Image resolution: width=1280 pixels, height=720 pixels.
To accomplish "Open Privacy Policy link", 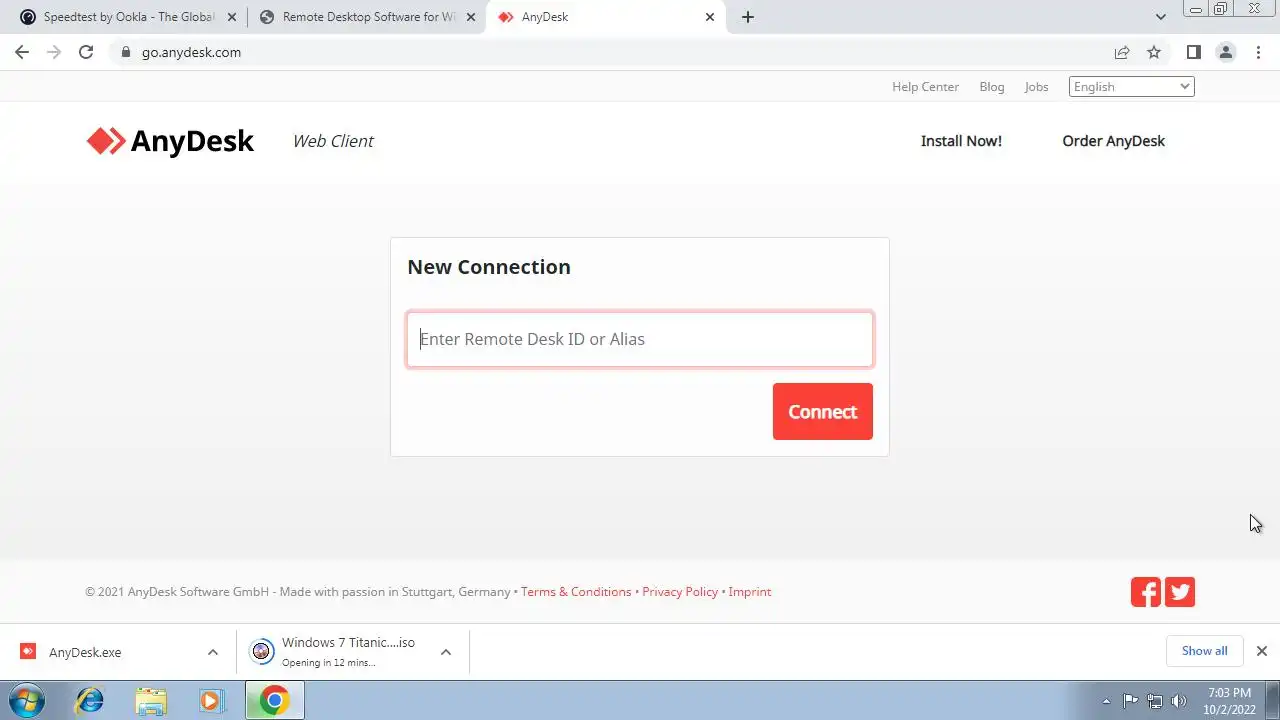I will [x=680, y=592].
